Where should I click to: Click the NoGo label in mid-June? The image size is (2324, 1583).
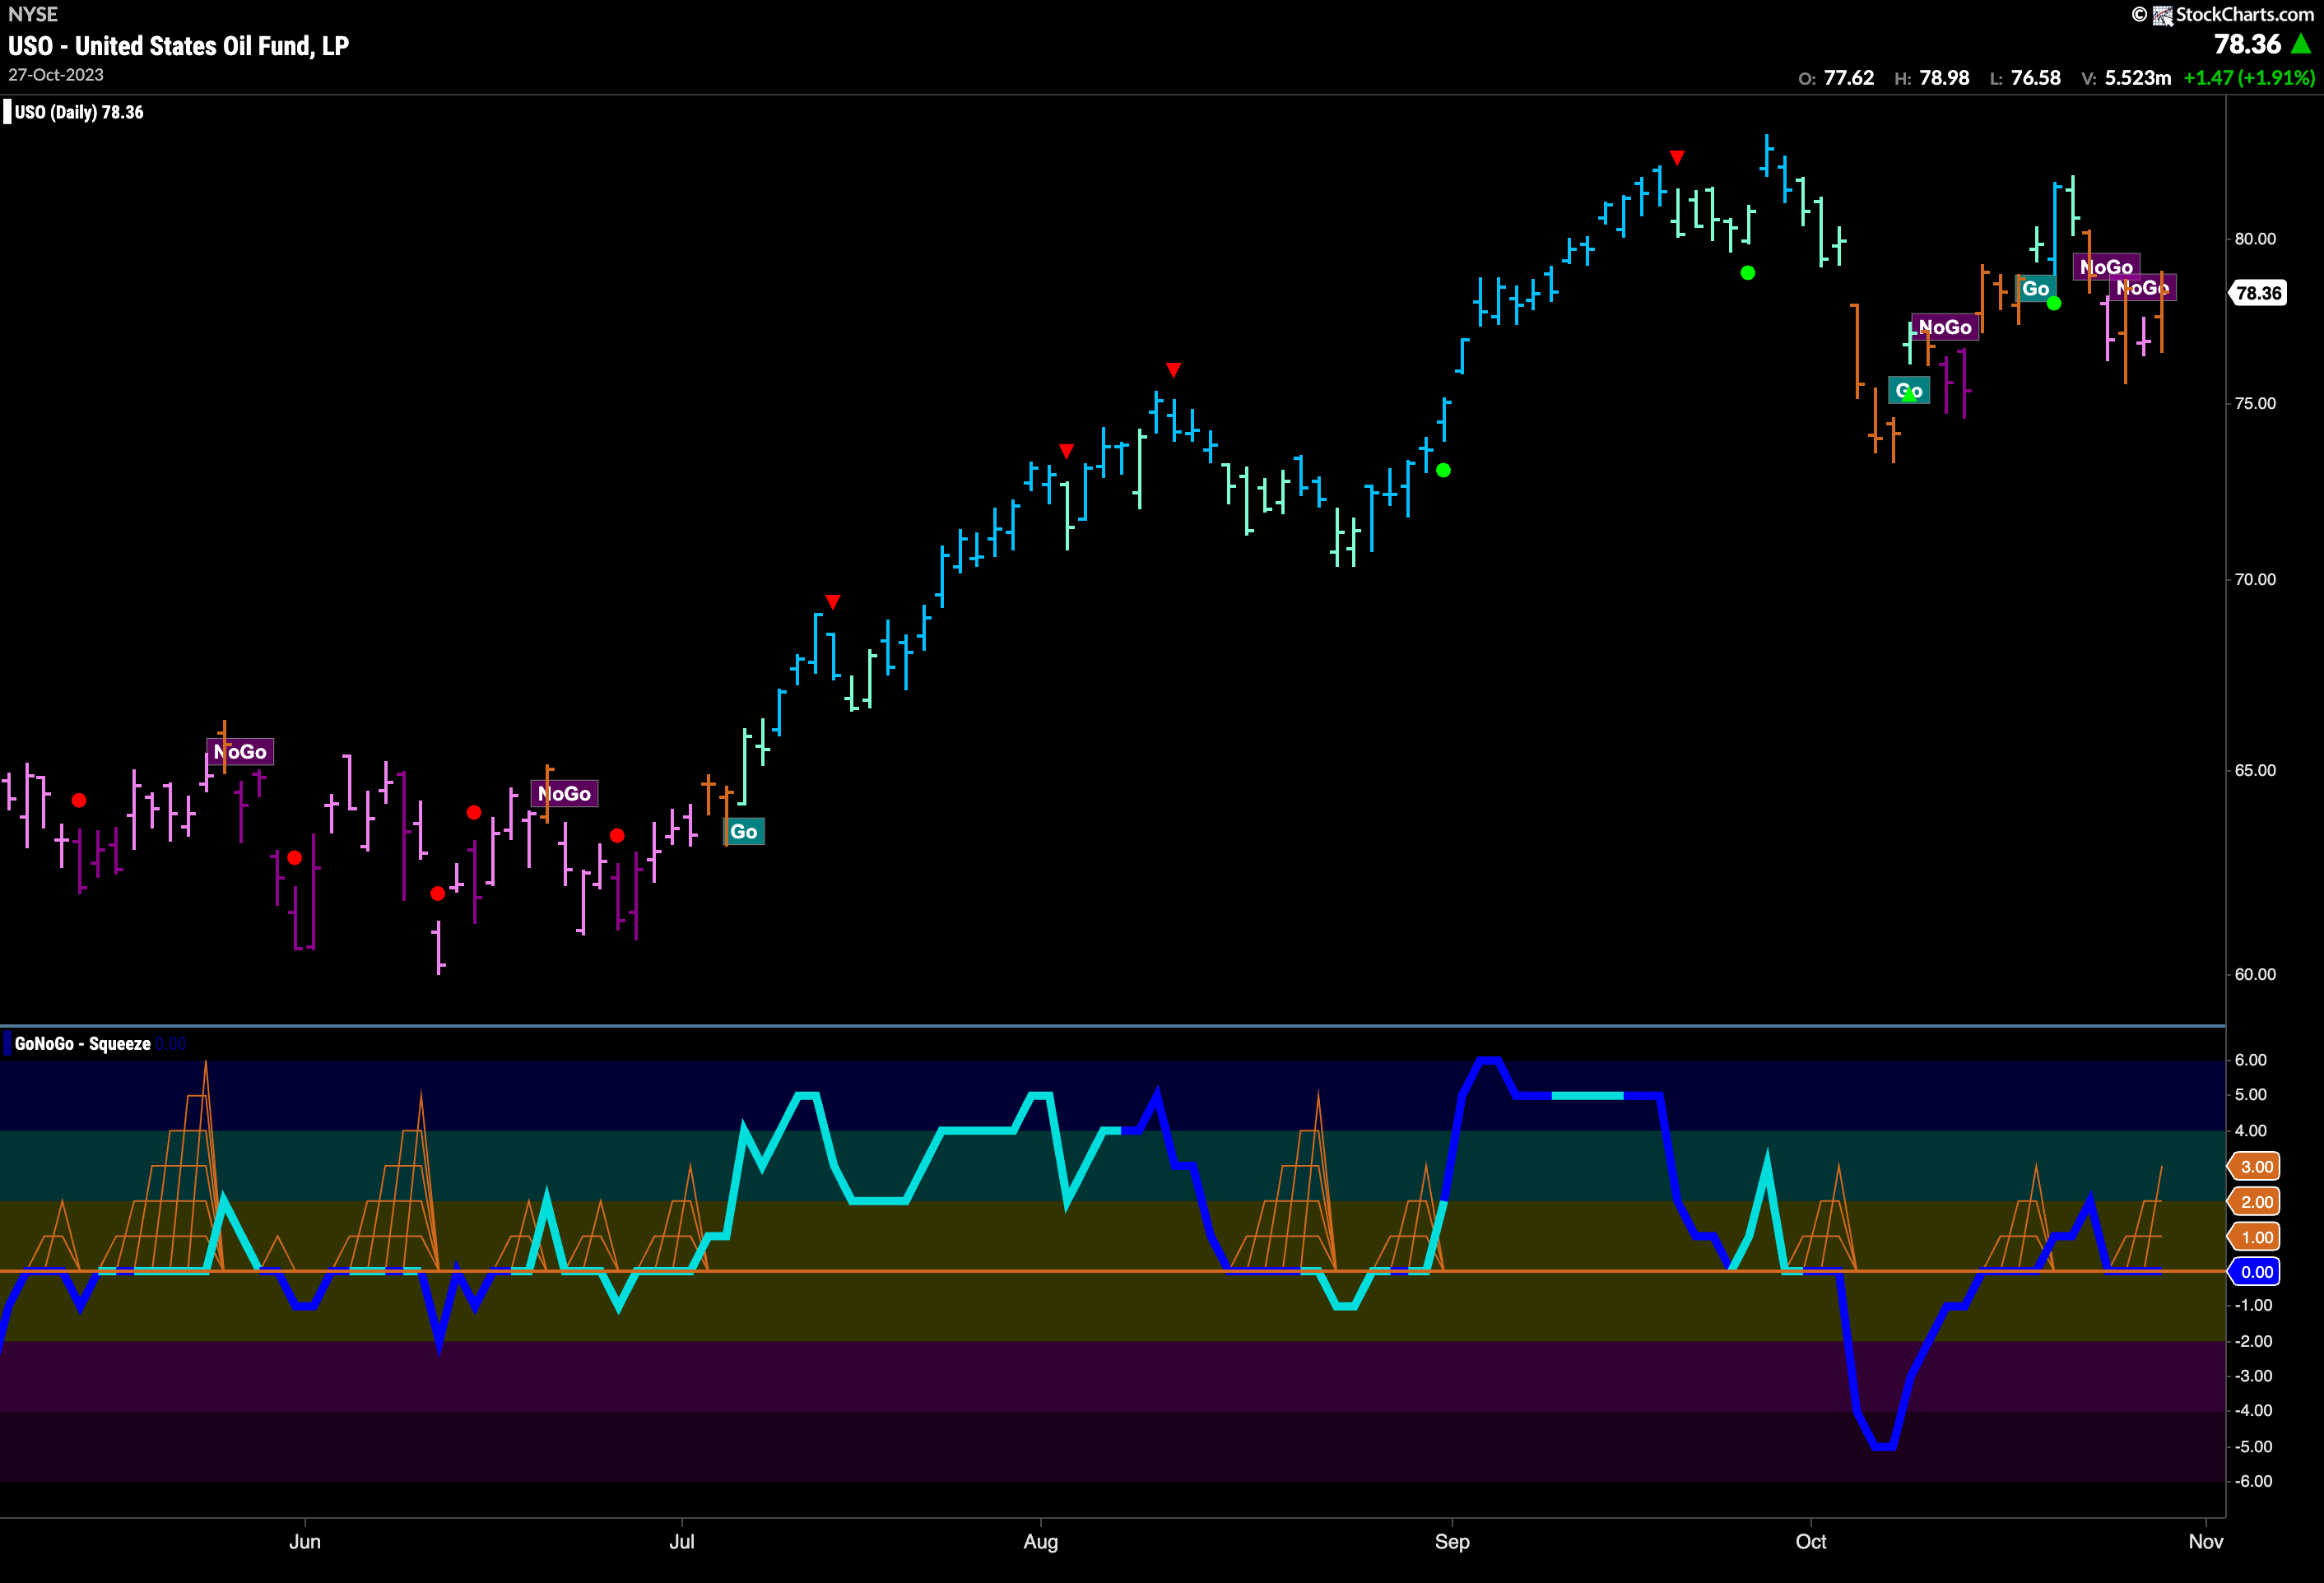click(564, 794)
